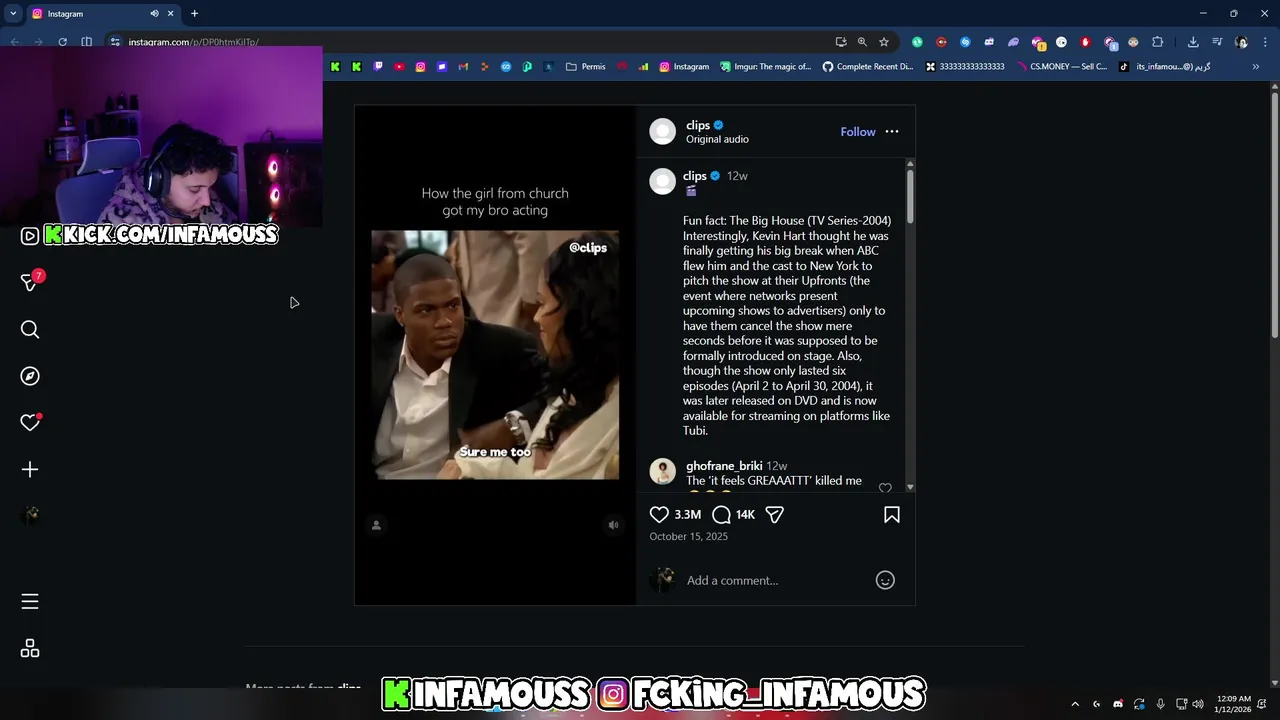Viewport: 1280px width, 720px height.
Task: Open the 333333333333333 bookmark
Action: 965,67
